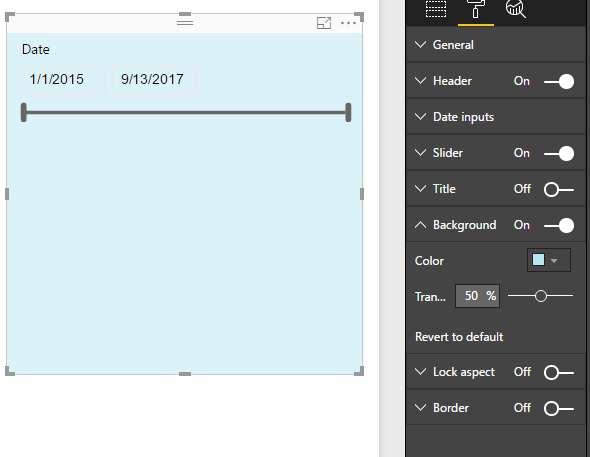
Task: Turn off the Header toggle
Action: click(559, 81)
